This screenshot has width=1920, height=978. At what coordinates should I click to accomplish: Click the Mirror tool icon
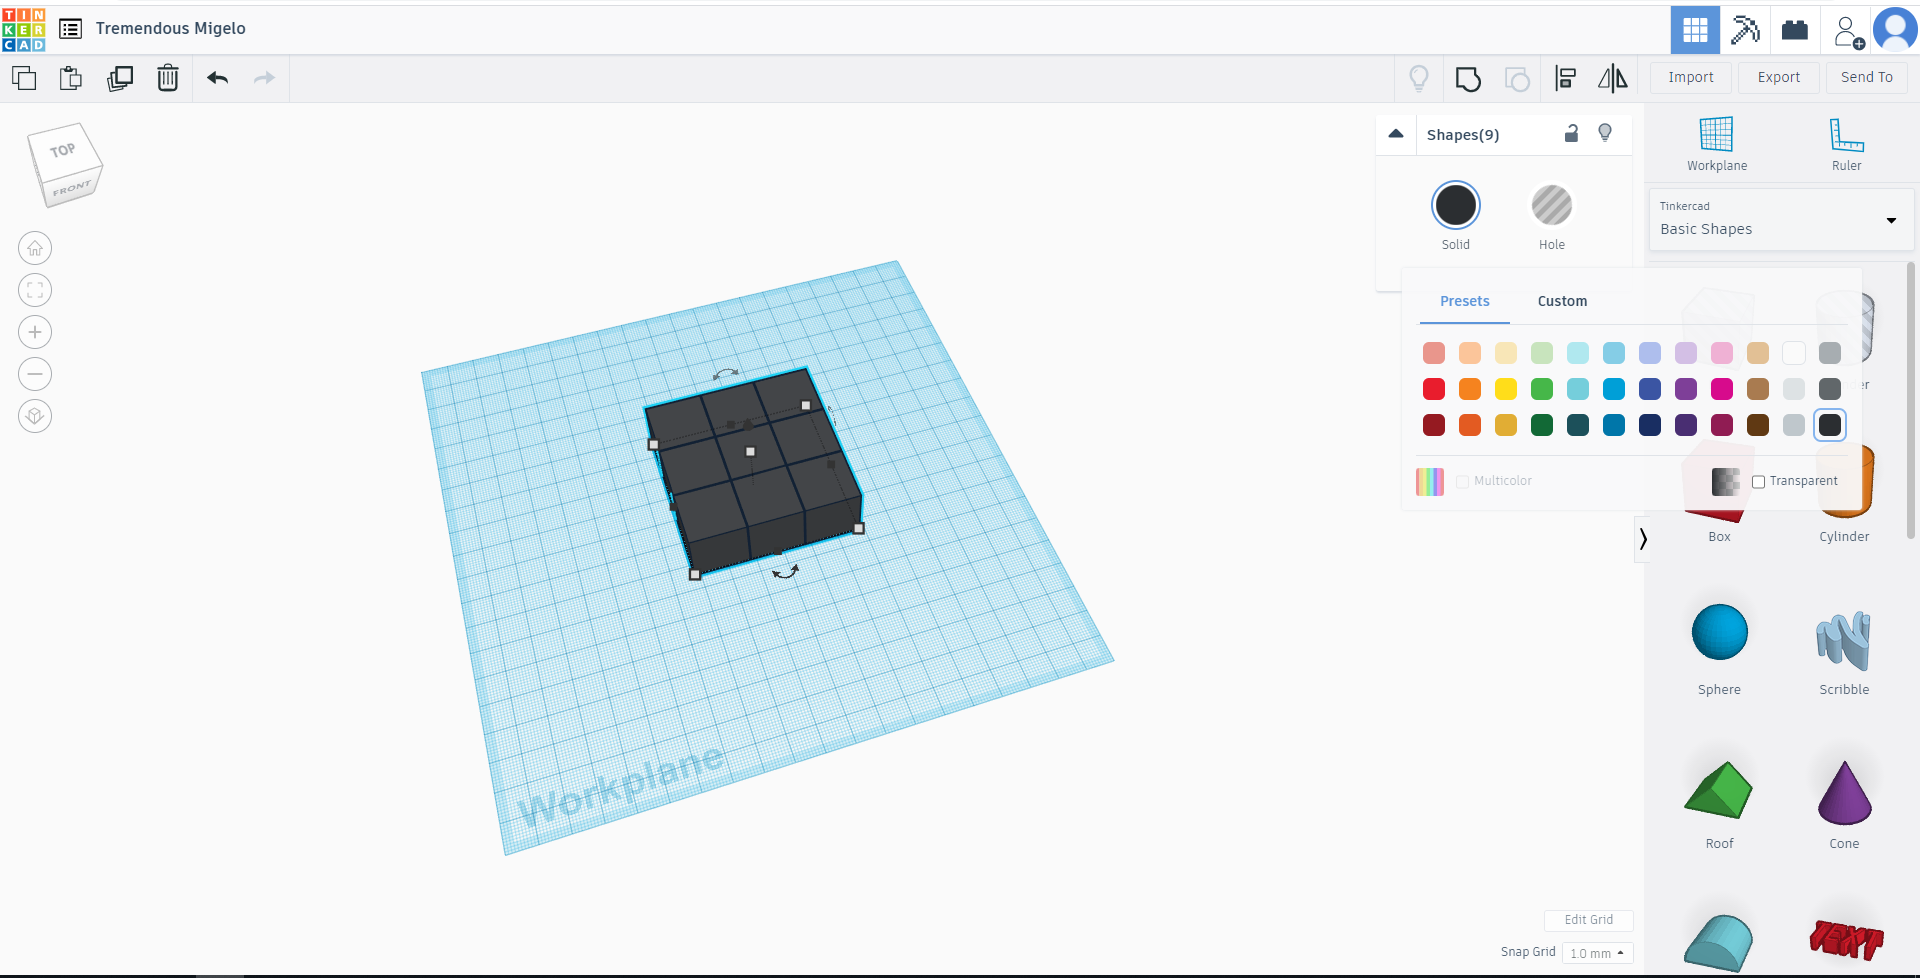[1612, 78]
